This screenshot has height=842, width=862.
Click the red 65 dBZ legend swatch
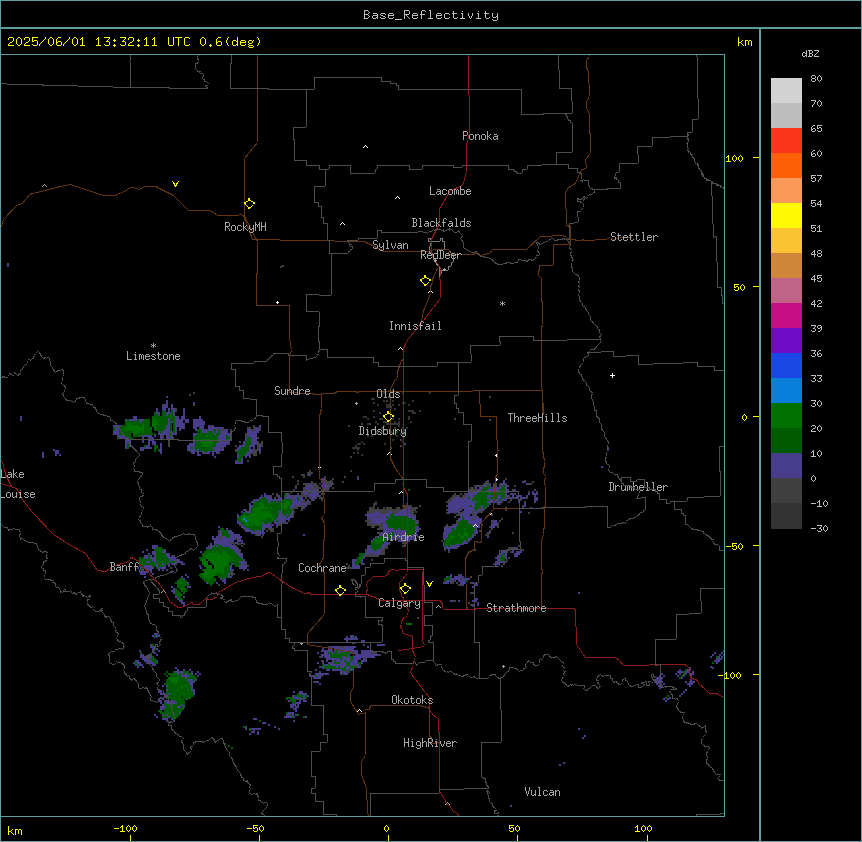coord(786,141)
